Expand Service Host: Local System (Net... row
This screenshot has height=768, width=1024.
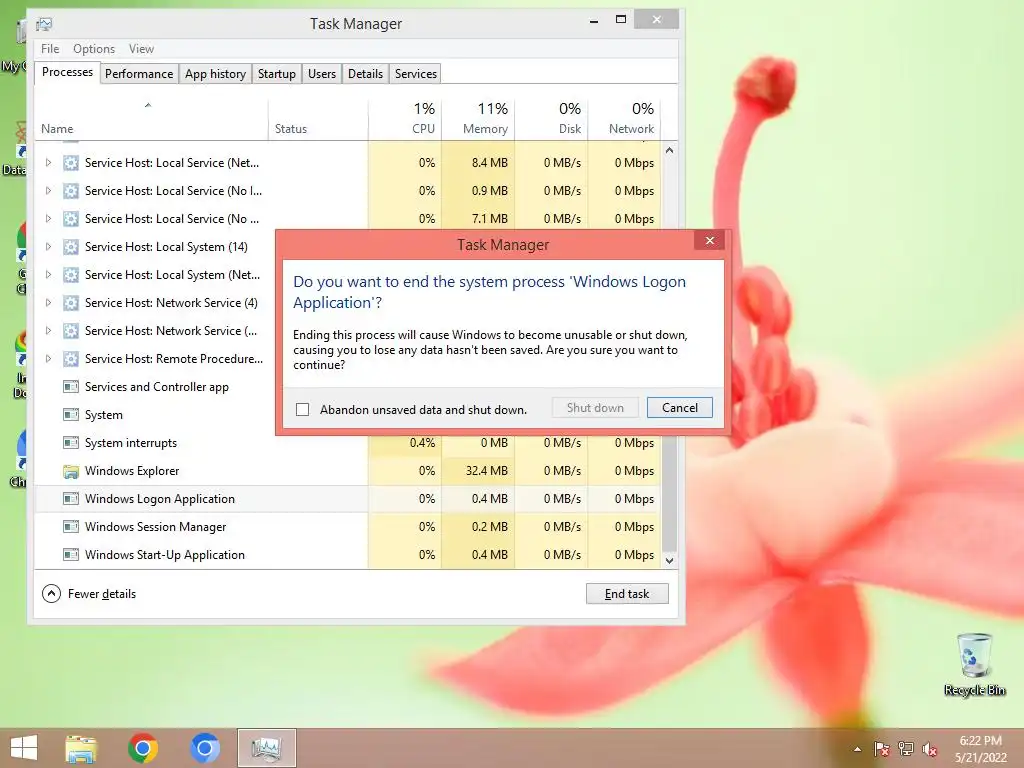(48, 275)
